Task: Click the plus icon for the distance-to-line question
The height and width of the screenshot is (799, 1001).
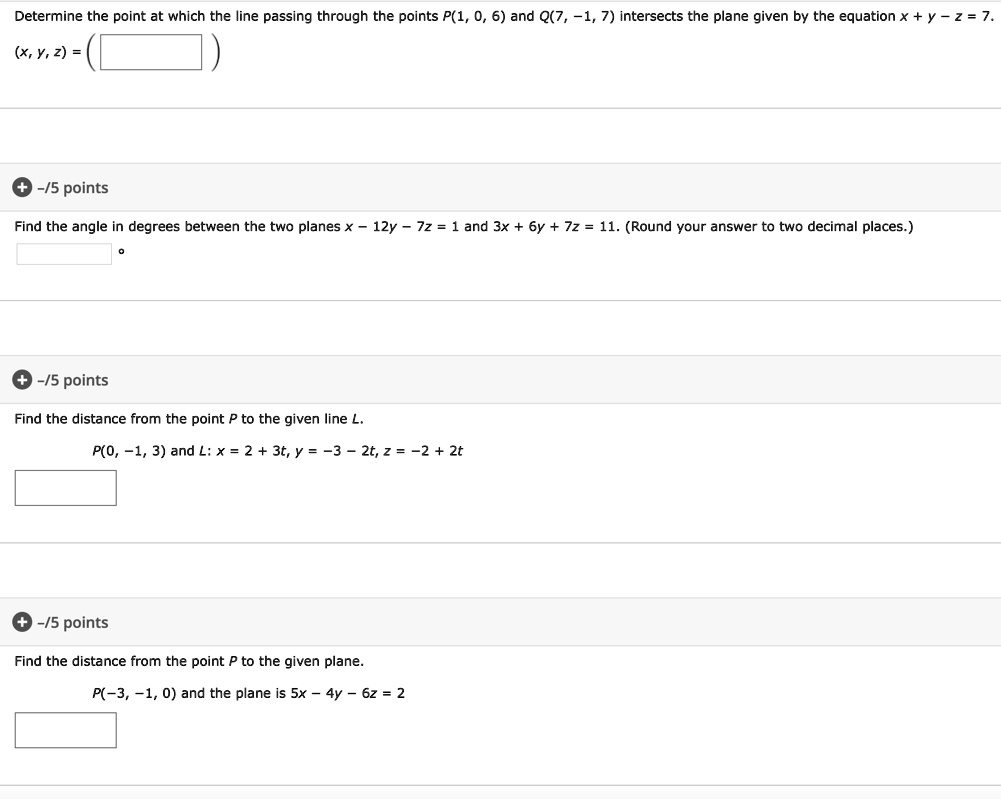Action: [21, 379]
